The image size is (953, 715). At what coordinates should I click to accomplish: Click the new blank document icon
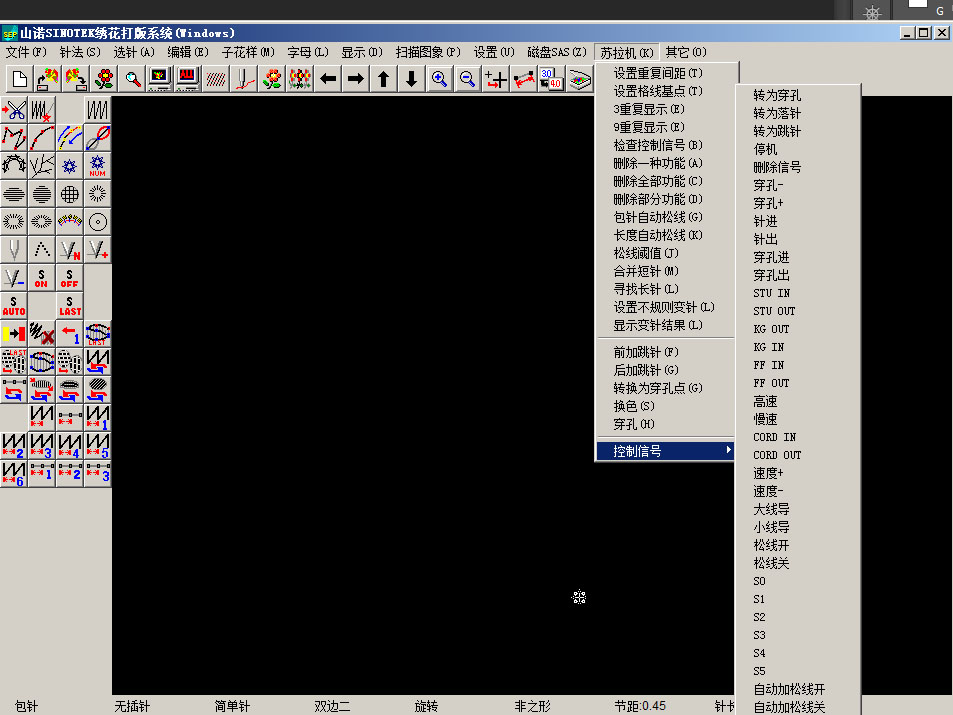point(21,79)
